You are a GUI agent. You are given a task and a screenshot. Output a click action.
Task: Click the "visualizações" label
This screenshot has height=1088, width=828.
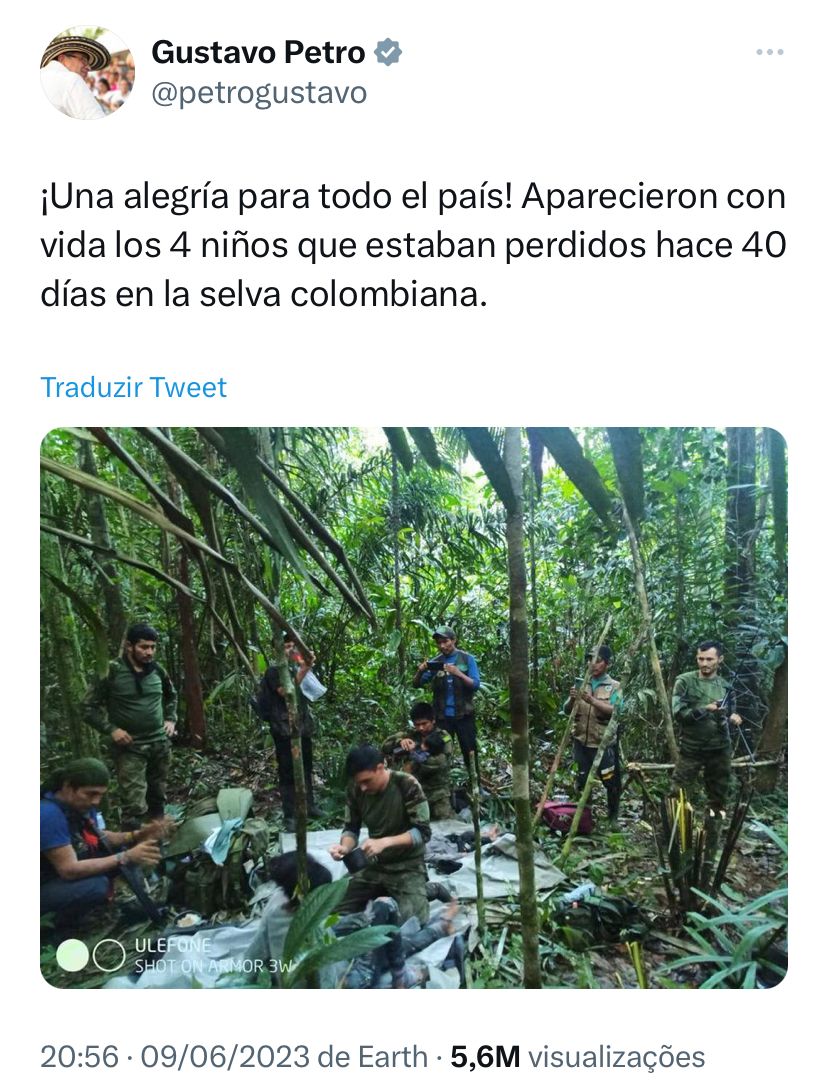tap(616, 1057)
